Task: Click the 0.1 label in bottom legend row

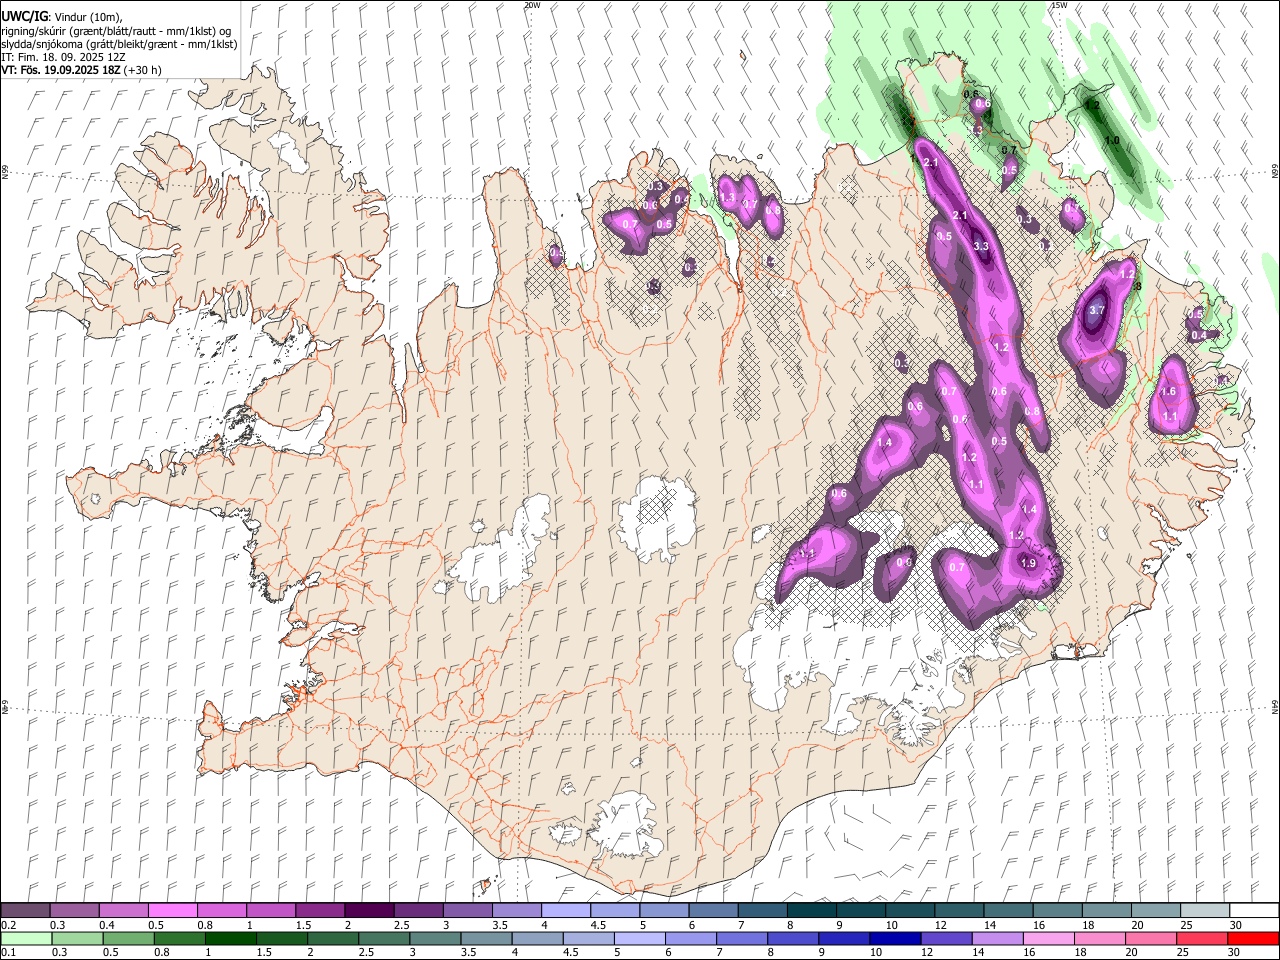Action: tap(8, 953)
